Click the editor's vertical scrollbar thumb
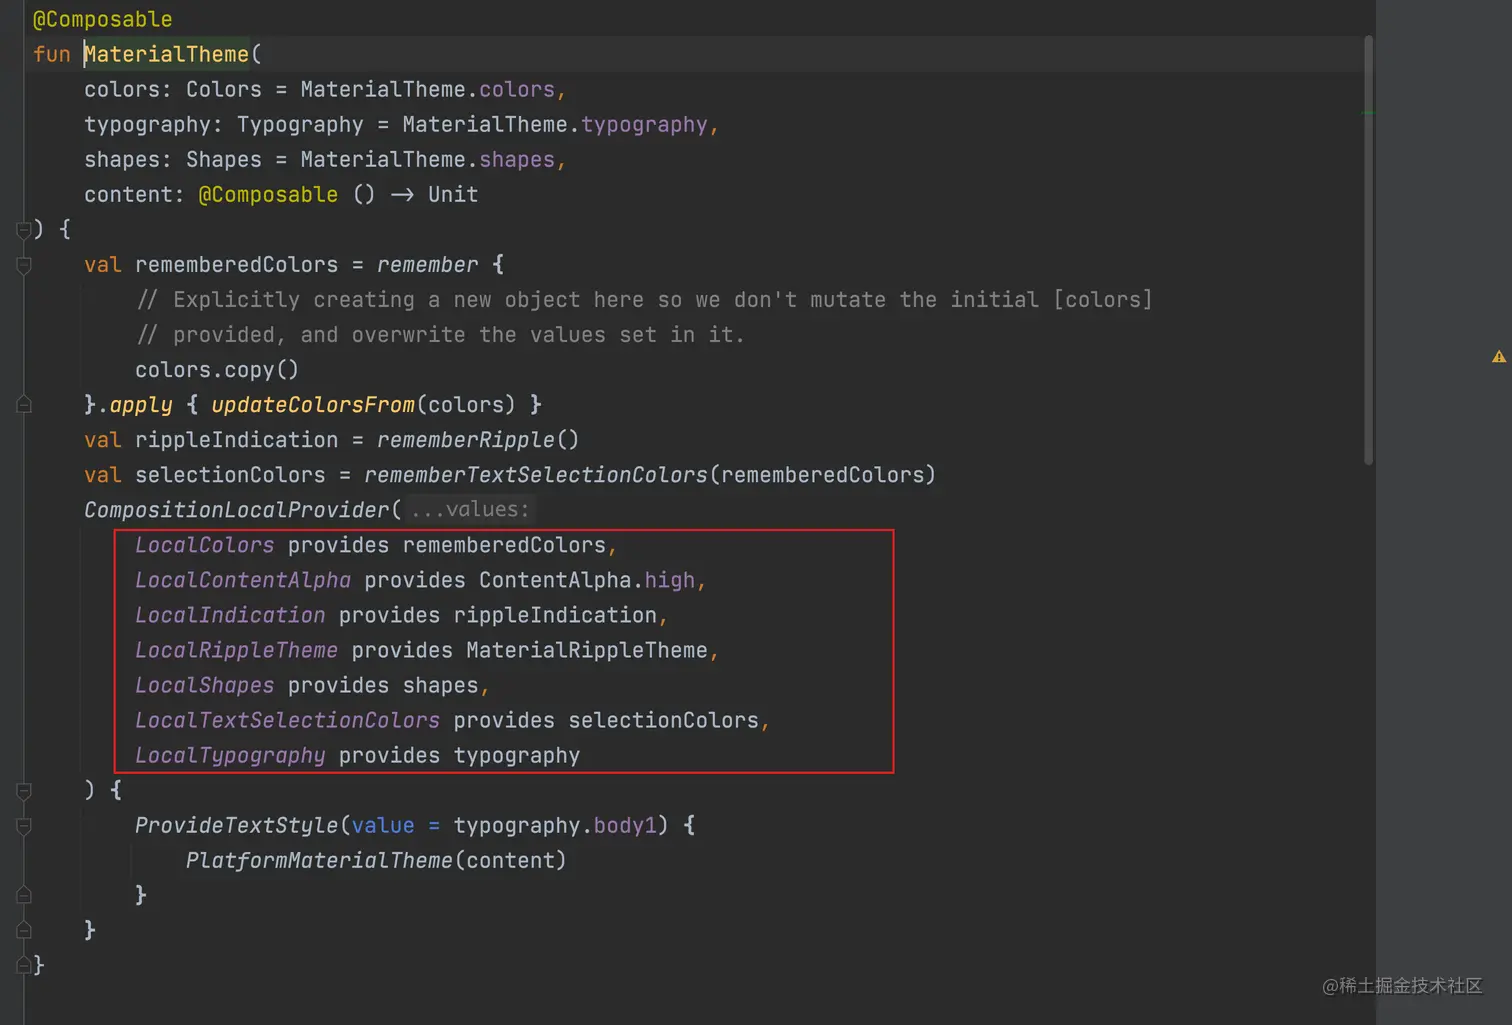The image size is (1512, 1025). [x=1368, y=250]
